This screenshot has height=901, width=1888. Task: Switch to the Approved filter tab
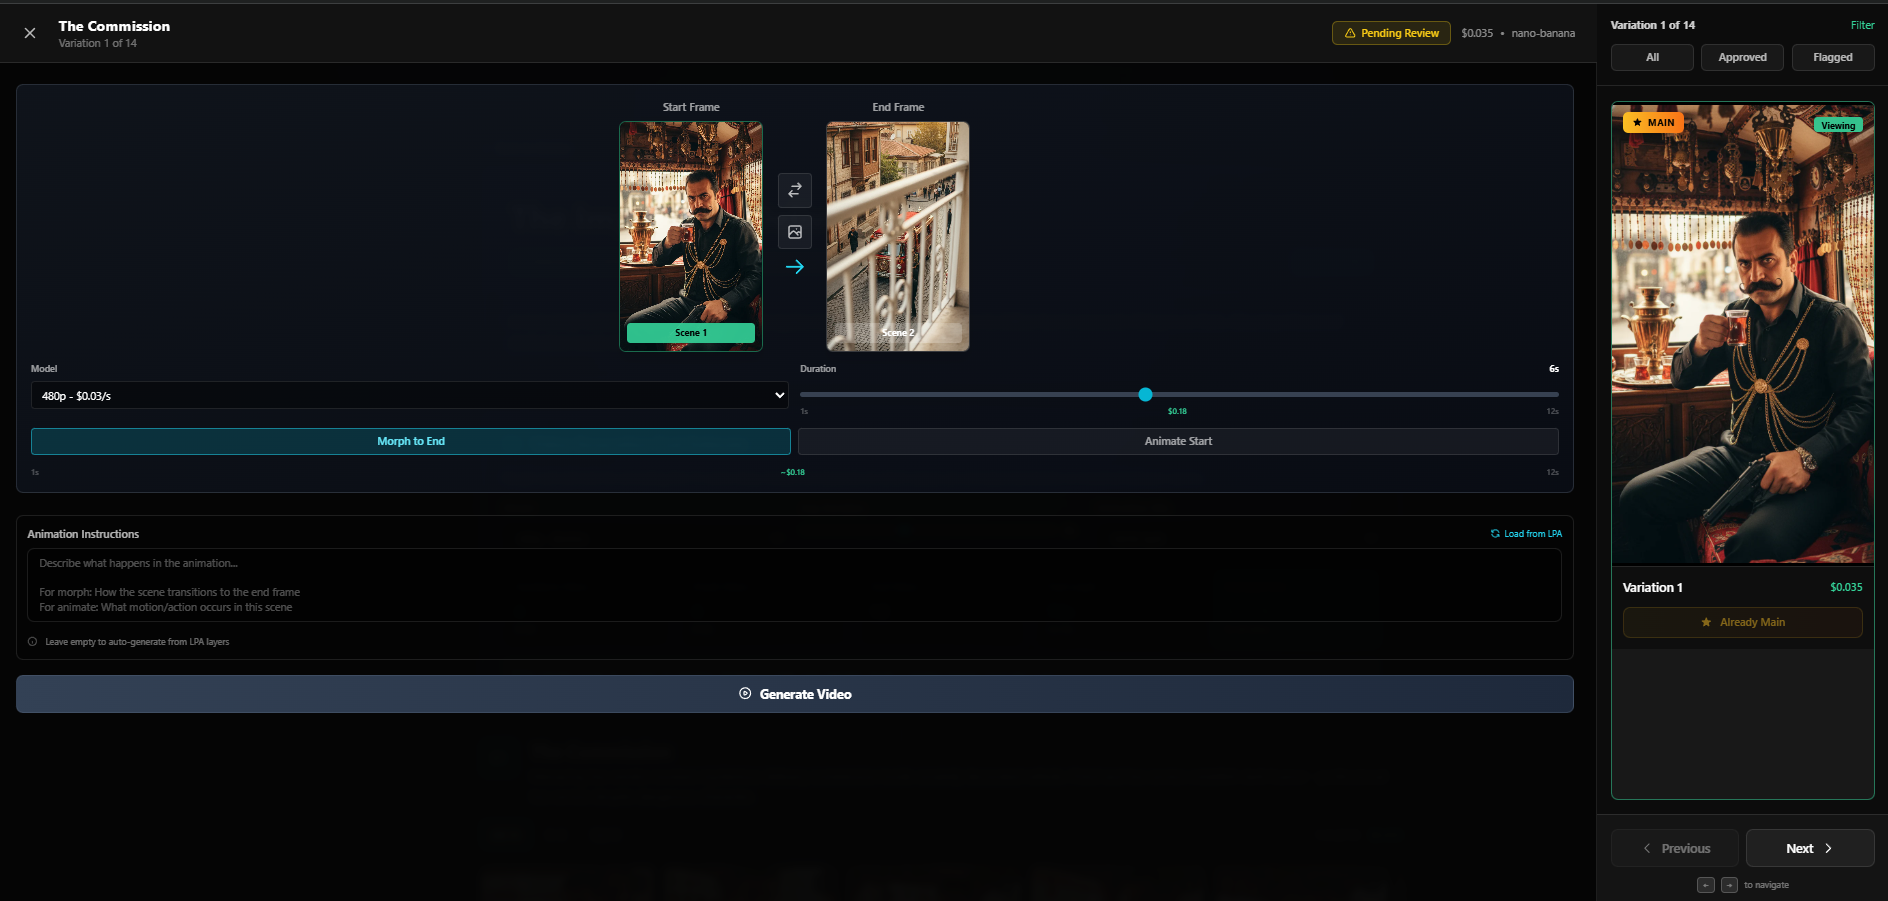tap(1742, 57)
